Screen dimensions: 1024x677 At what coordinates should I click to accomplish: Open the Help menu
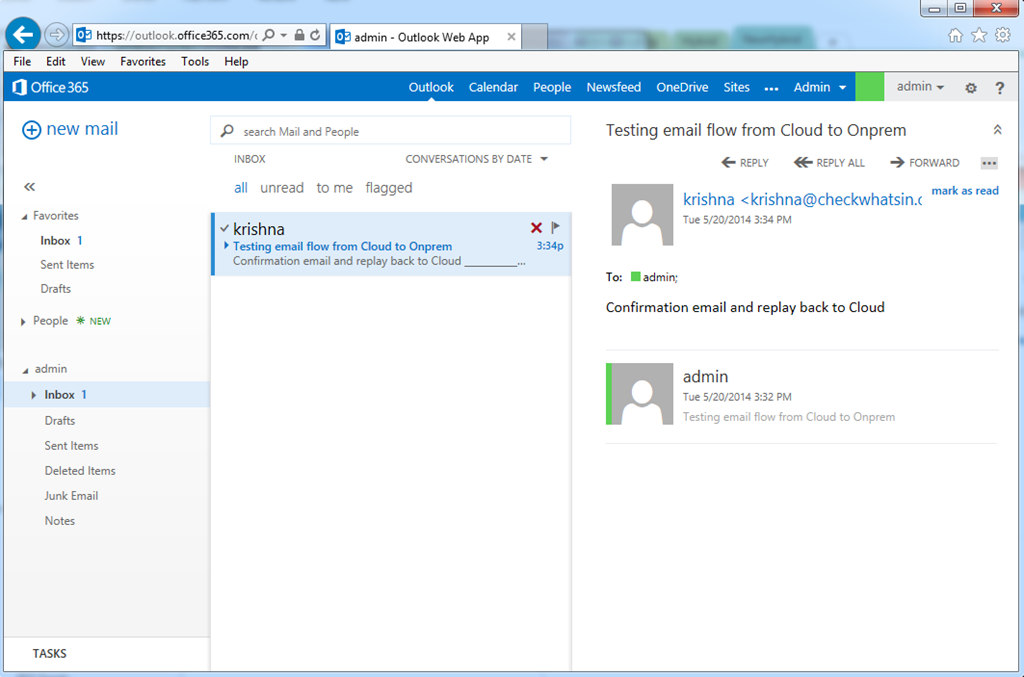pyautogui.click(x=236, y=61)
